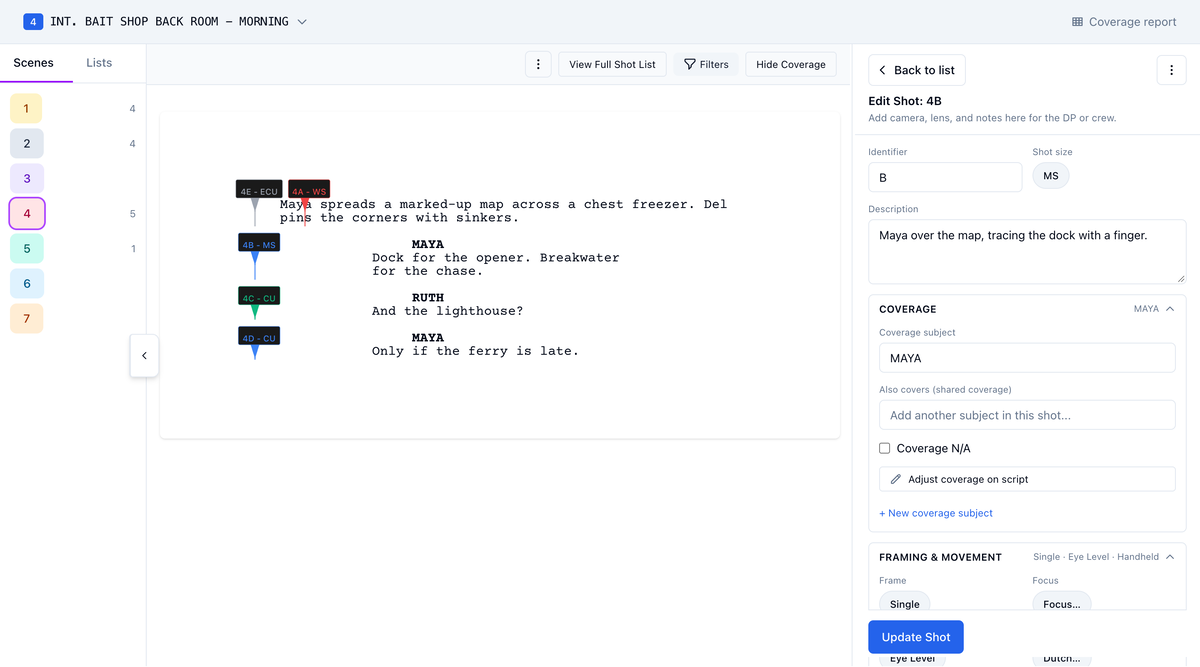Select the 4A - WS shot marker
Image resolution: width=1200 pixels, height=667 pixels.
(x=308, y=190)
